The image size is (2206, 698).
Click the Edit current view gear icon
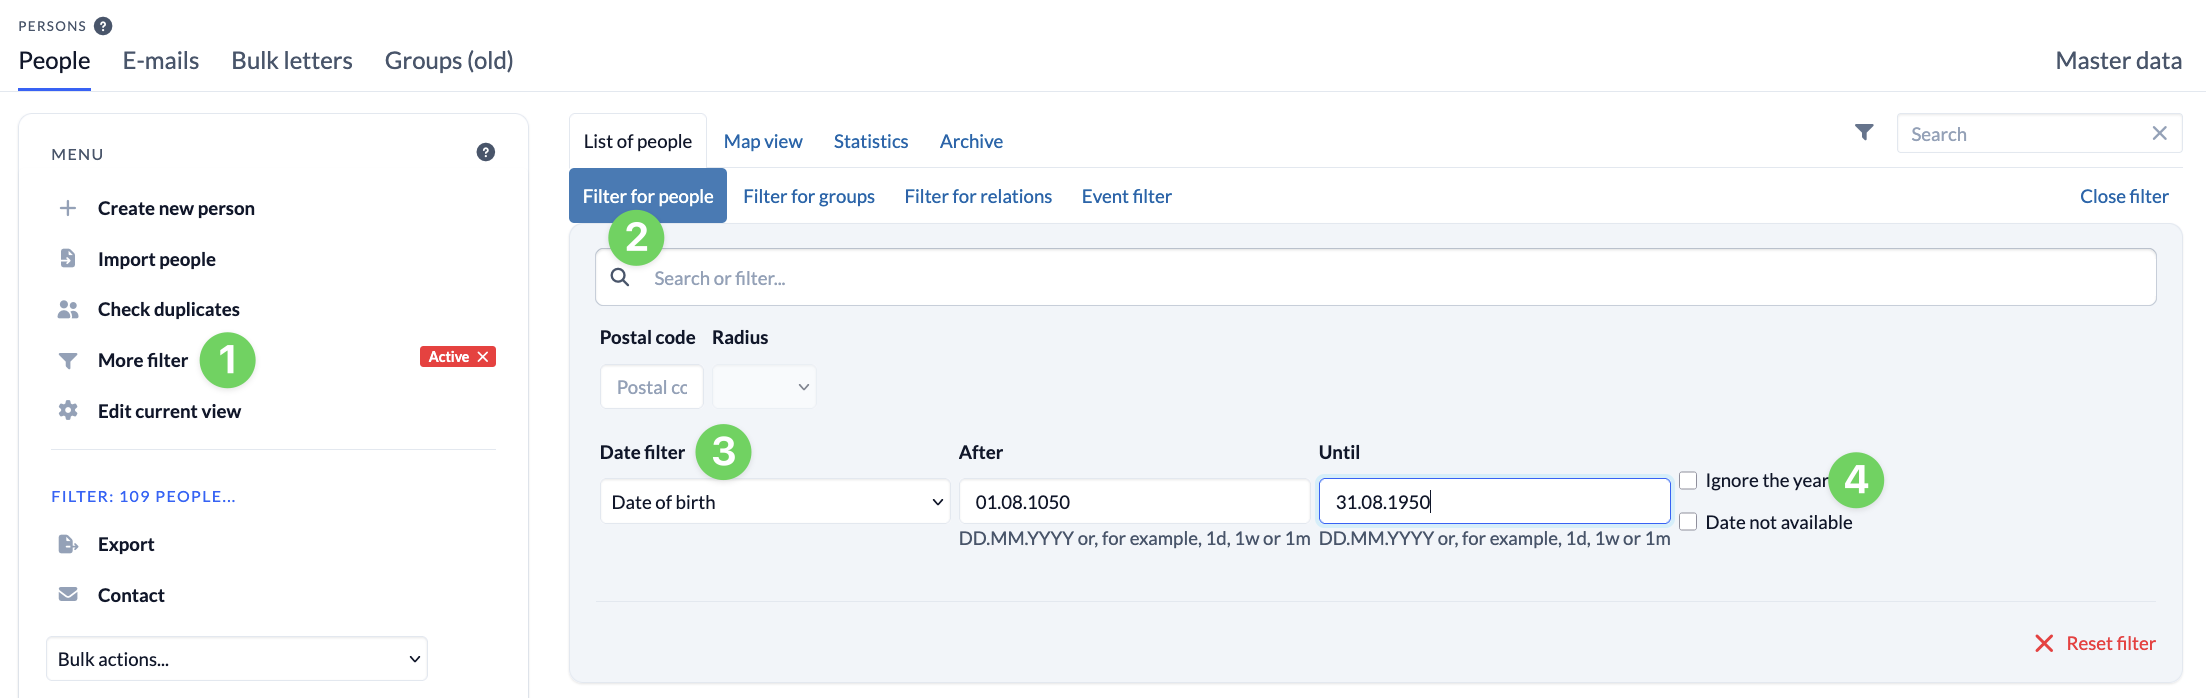[x=68, y=410]
